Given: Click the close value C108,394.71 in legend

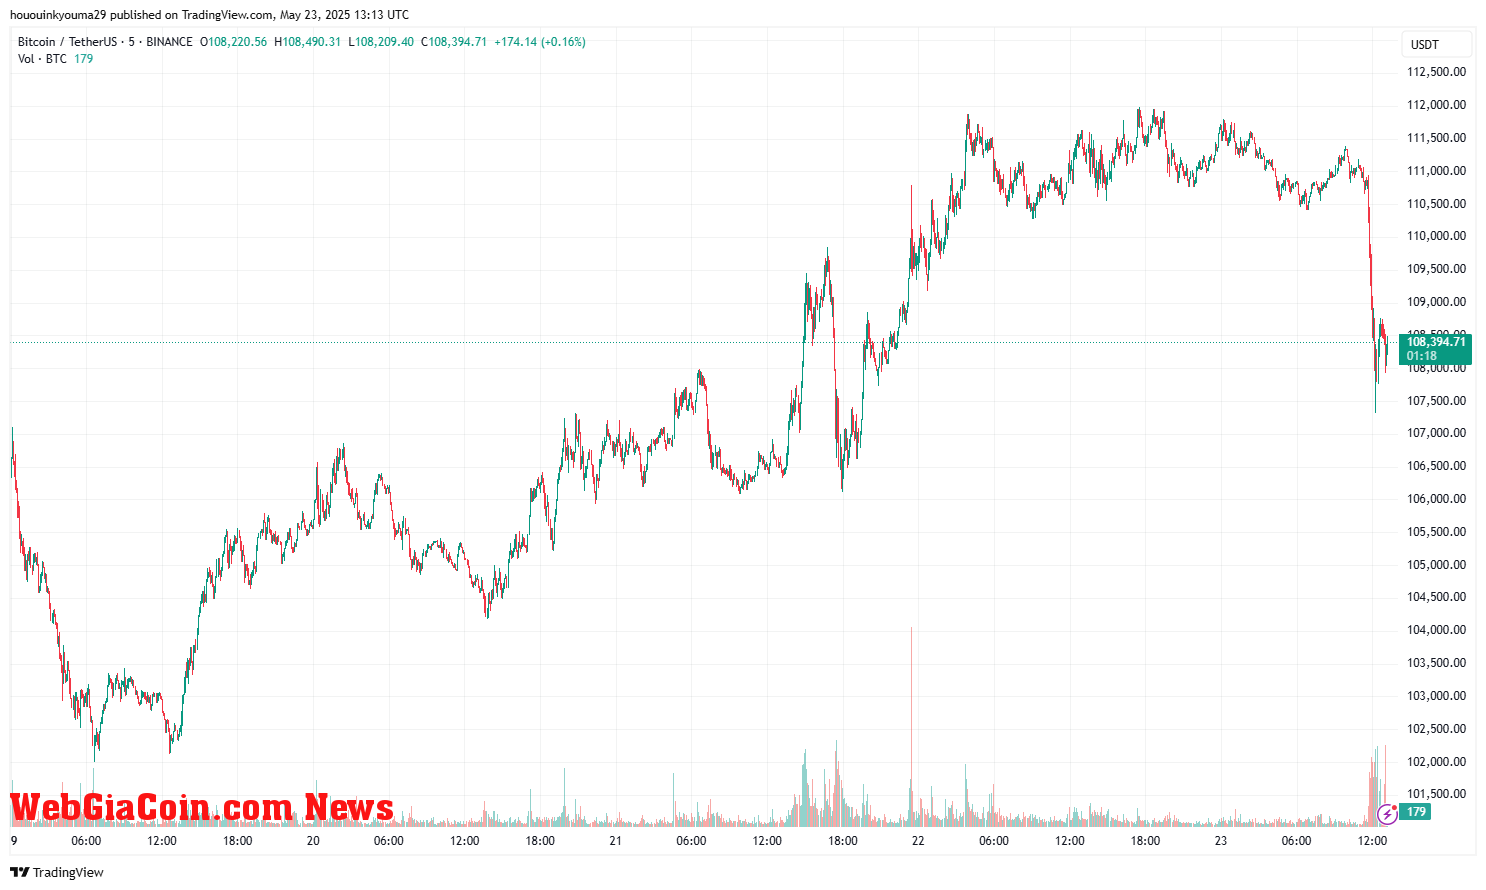Looking at the screenshot, I should tap(454, 42).
